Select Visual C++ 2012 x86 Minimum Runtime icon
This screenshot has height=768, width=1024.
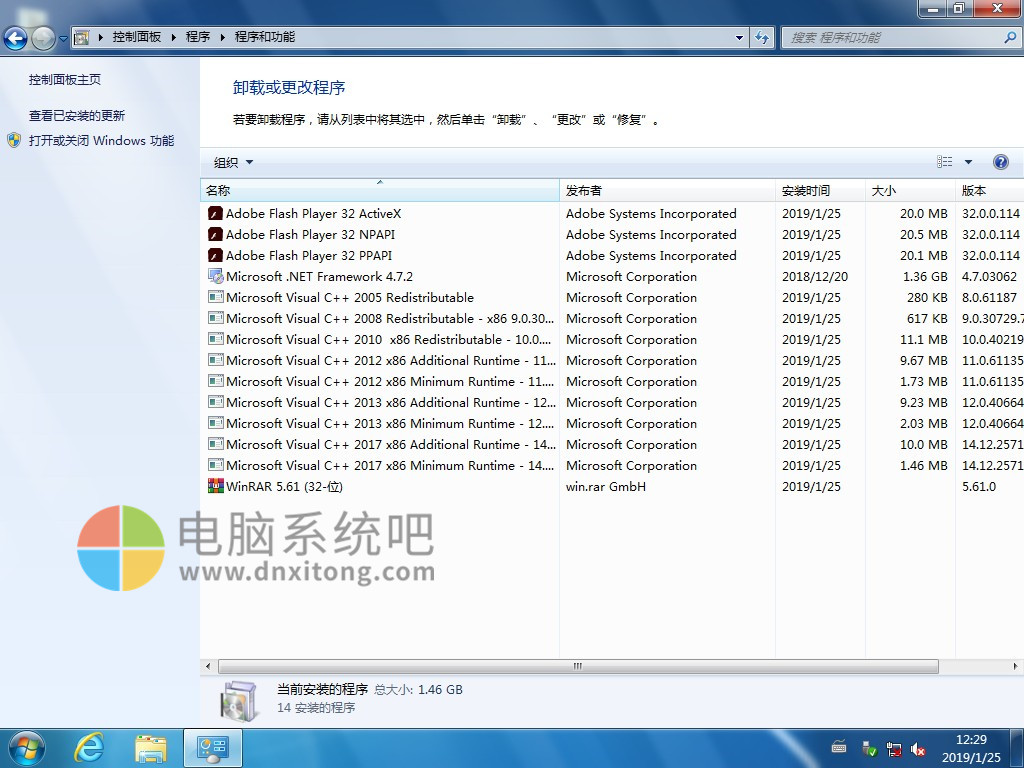[216, 381]
